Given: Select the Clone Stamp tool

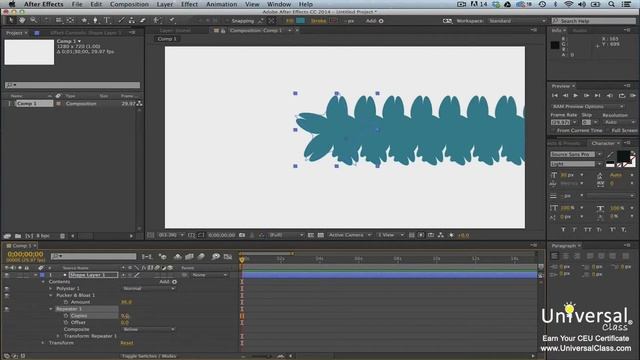Looking at the screenshot, I should pyautogui.click(x=132, y=20).
